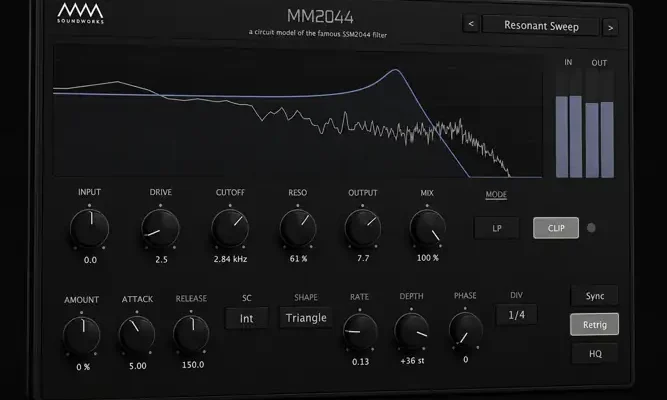Screen dimensions: 667x400
Task: Click the CUTOFF knob
Action: (x=230, y=229)
